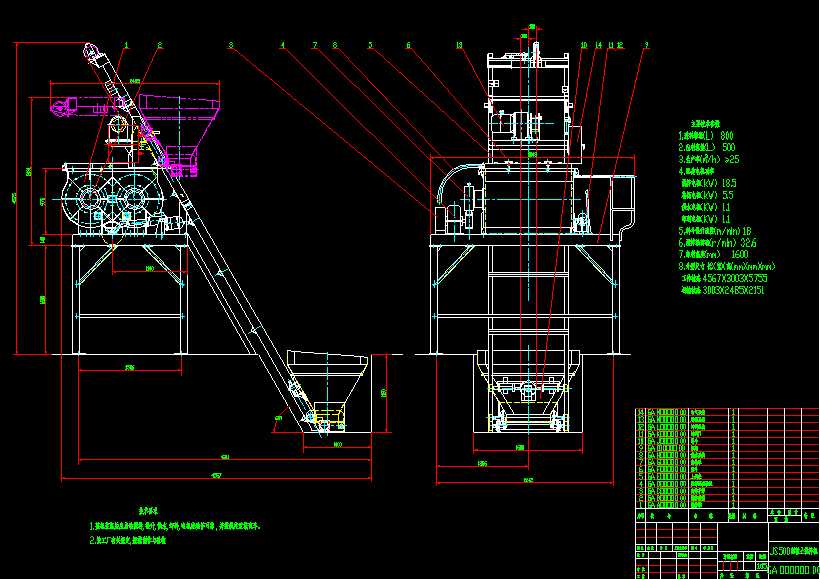The height and width of the screenshot is (579, 820).
Task: Select the 5.5 KW power value
Action: pyautogui.click(x=727, y=195)
